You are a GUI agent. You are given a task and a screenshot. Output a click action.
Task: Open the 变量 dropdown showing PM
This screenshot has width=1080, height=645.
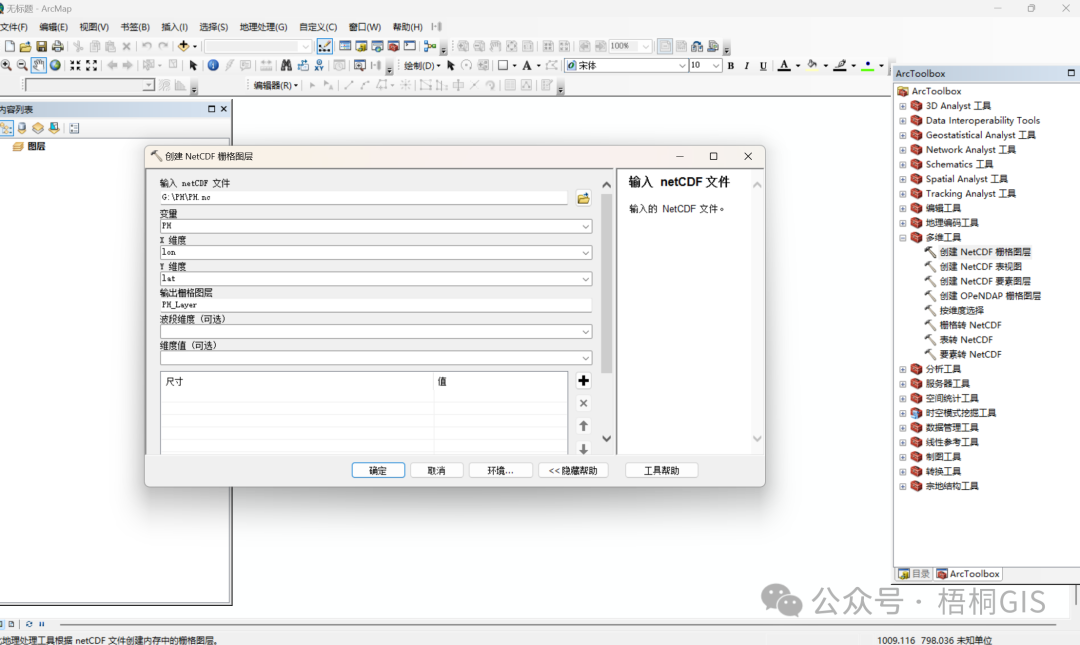pyautogui.click(x=585, y=226)
